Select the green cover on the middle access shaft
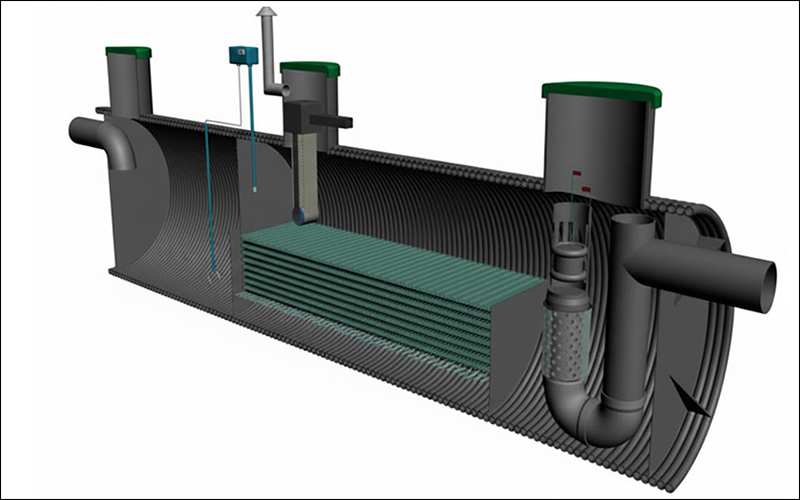Screen dimensions: 800x500 coord(310,68)
